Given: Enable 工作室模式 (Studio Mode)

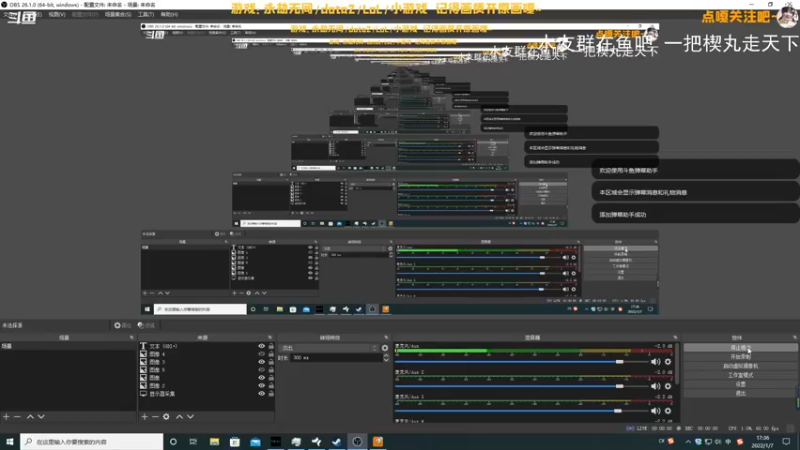Looking at the screenshot, I should tap(740, 375).
